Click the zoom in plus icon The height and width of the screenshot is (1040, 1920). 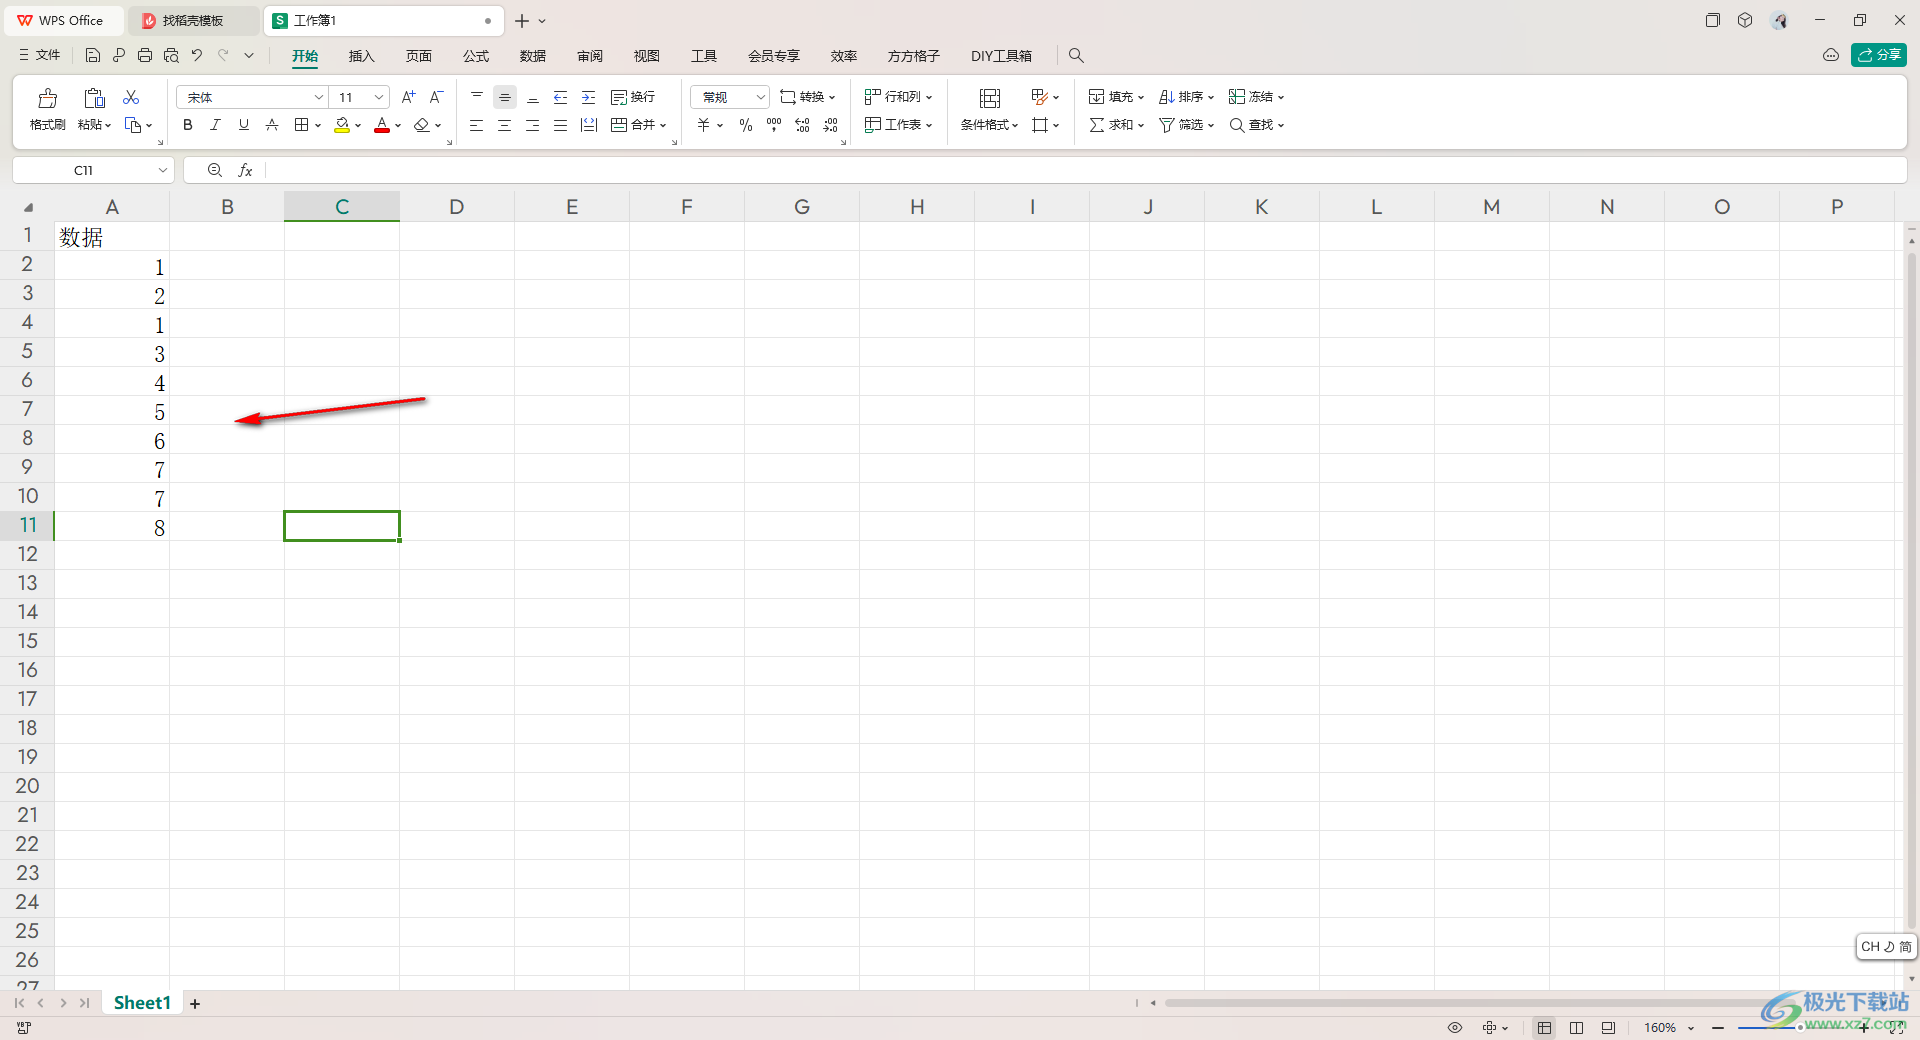pos(1864,1028)
